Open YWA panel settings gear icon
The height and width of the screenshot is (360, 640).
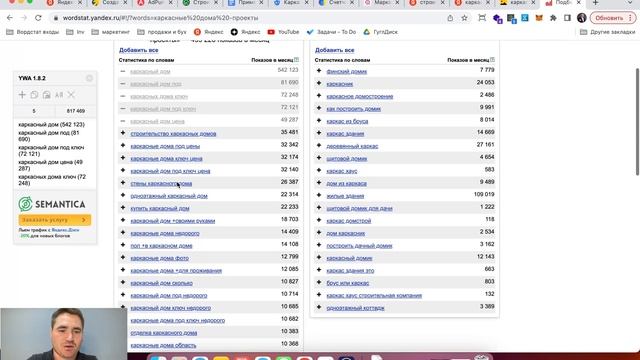(x=89, y=78)
